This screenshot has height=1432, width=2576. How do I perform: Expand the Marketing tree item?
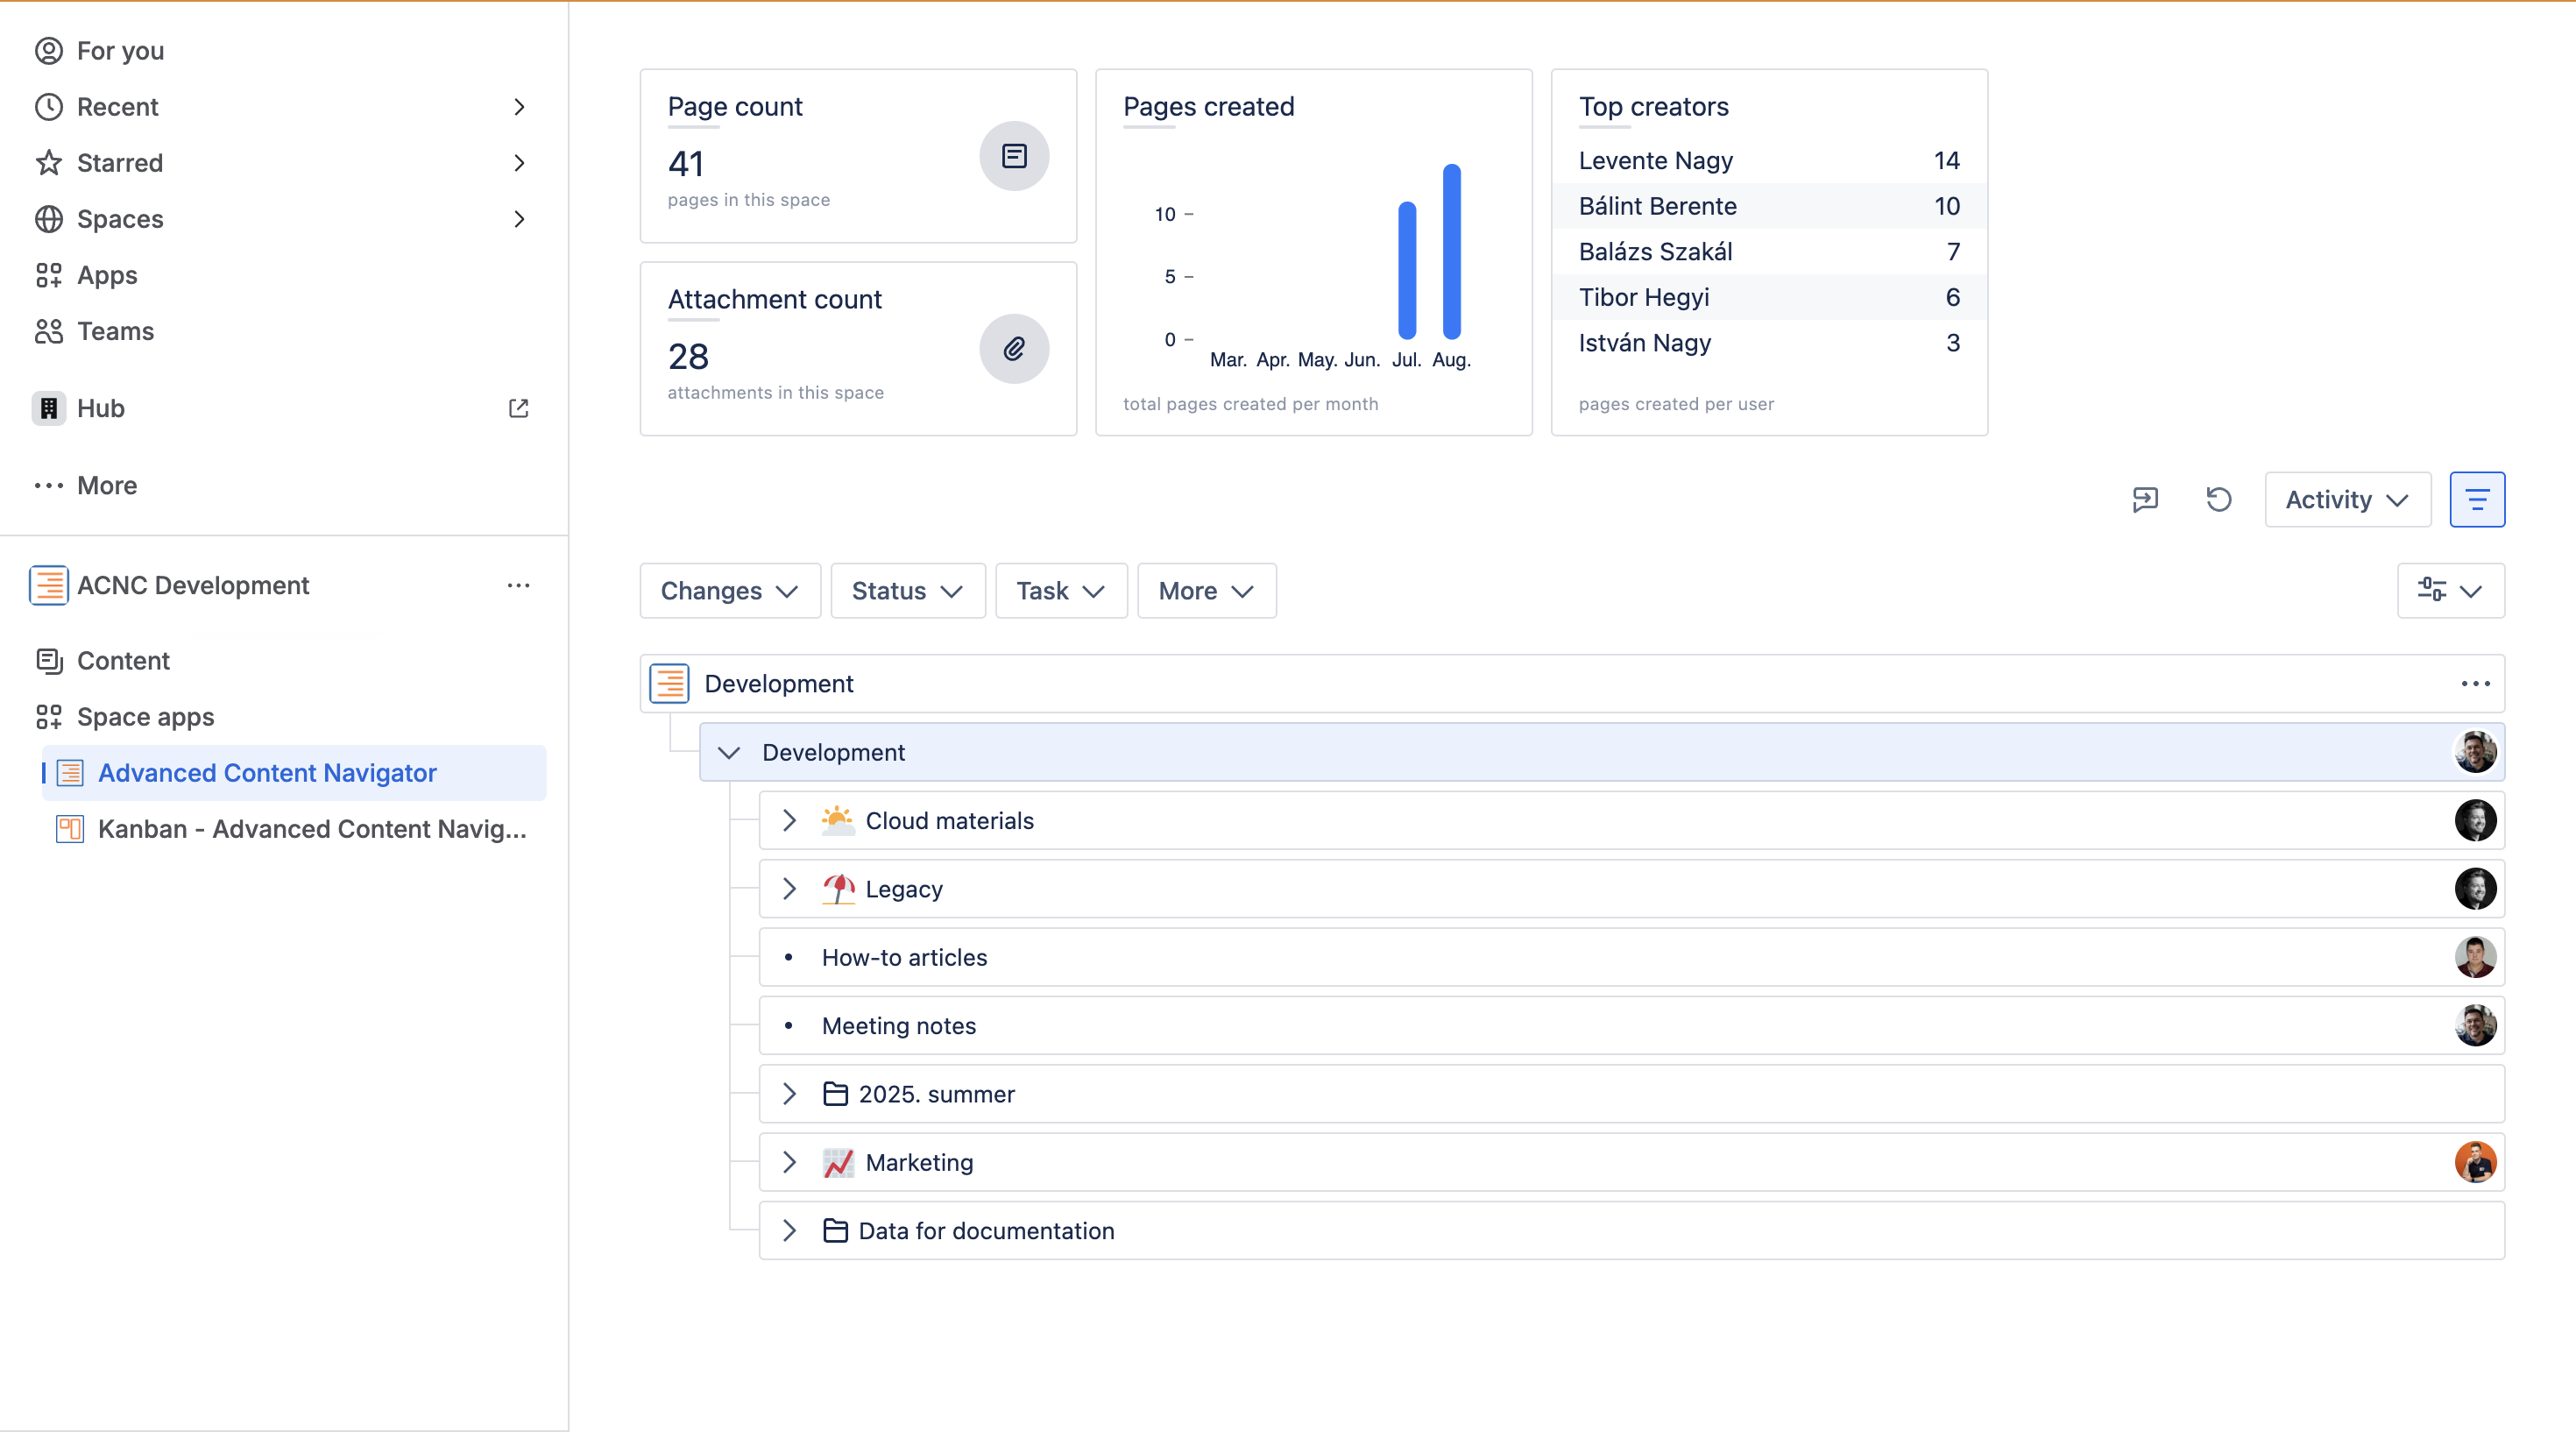[x=789, y=1162]
